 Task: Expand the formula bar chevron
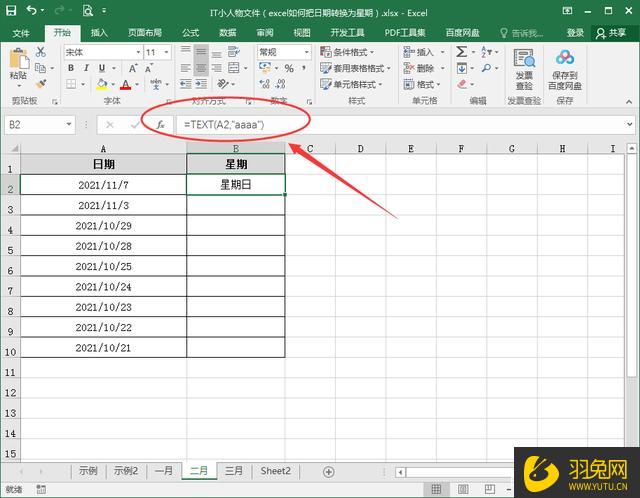(629, 124)
